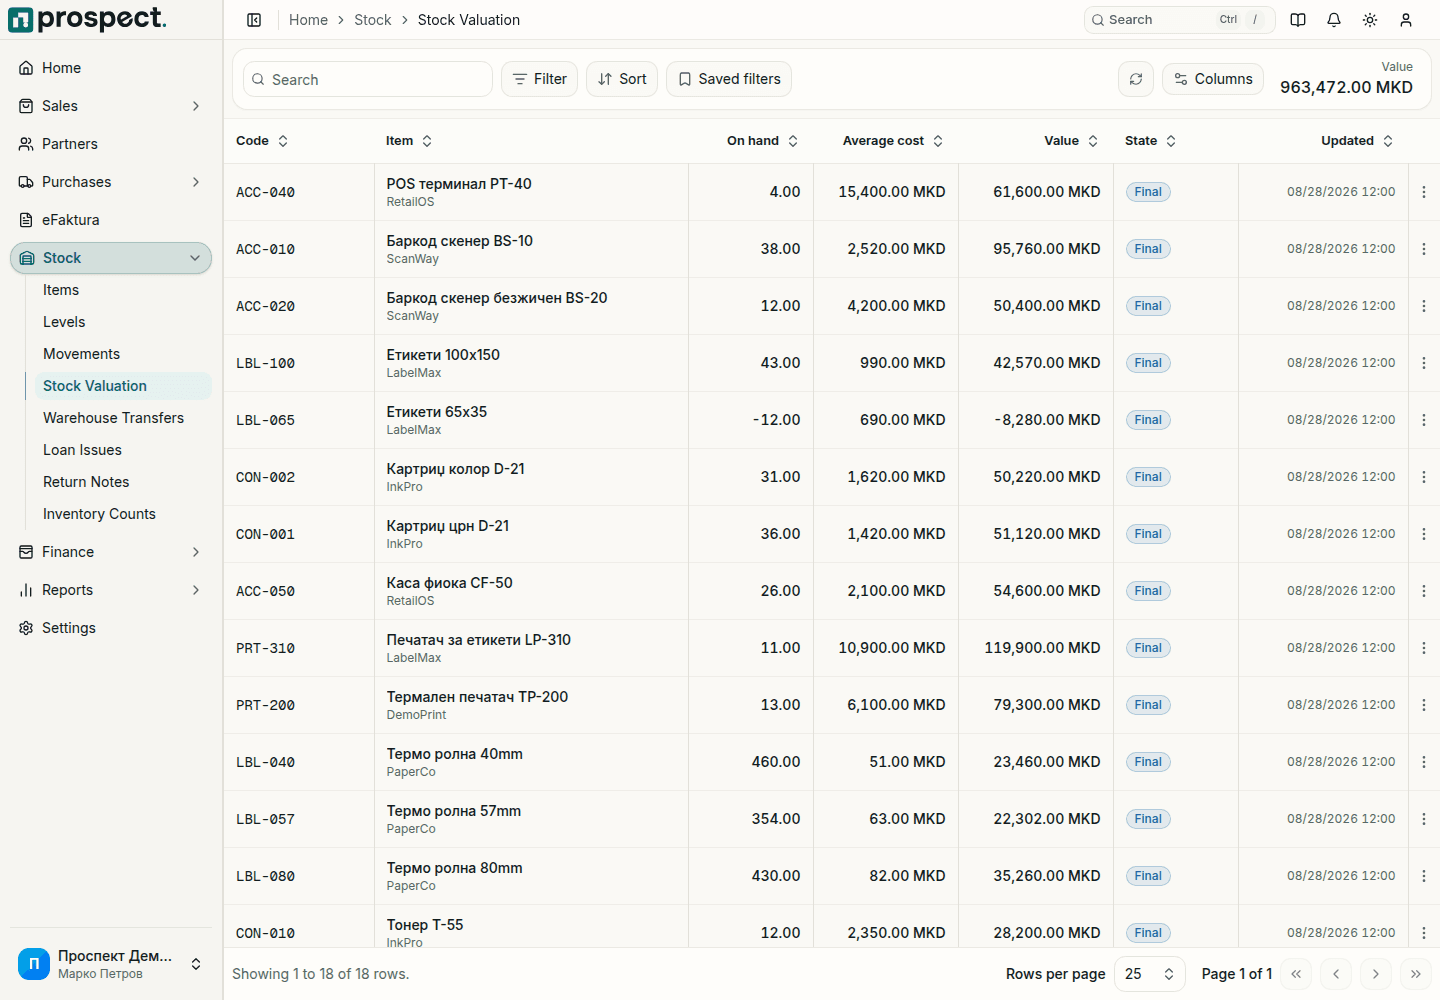The height and width of the screenshot is (1000, 1440).
Task: Open the Home sidebar item
Action: point(111,68)
